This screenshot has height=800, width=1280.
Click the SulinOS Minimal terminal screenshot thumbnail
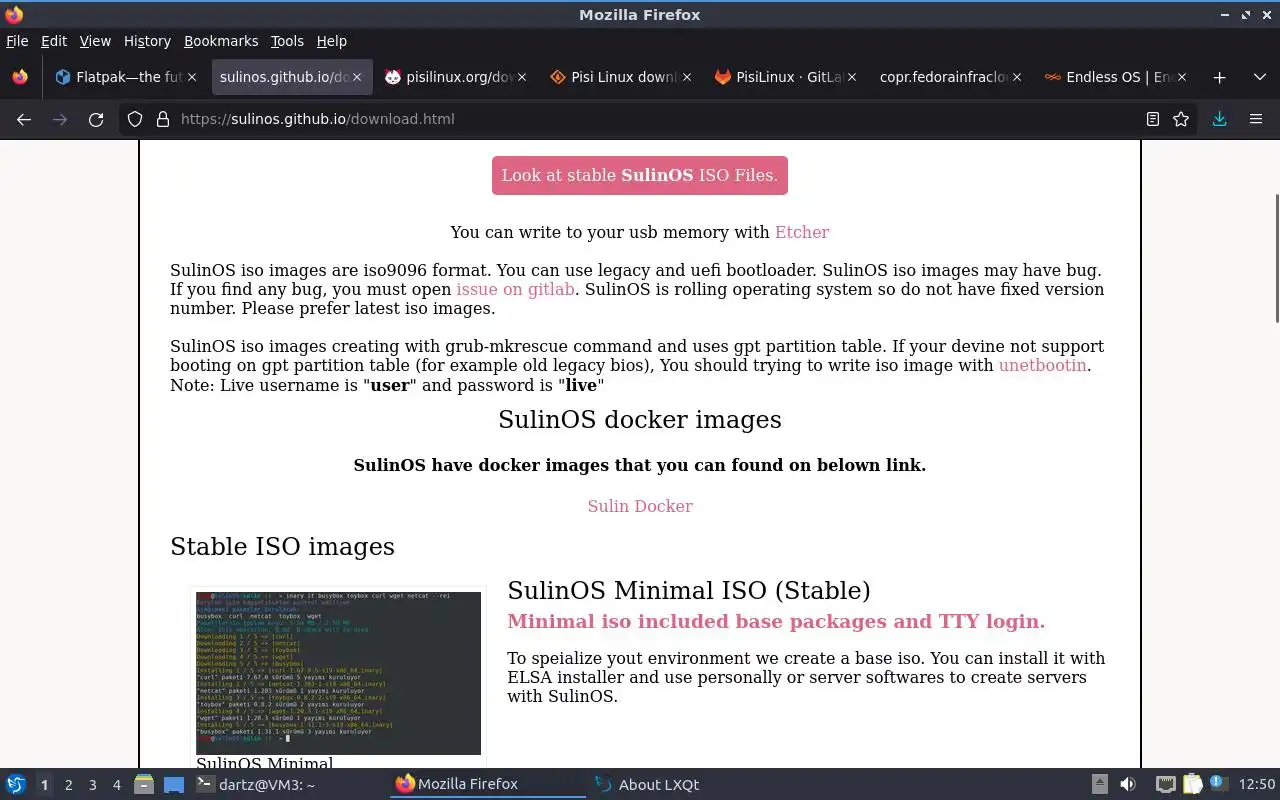coord(338,673)
